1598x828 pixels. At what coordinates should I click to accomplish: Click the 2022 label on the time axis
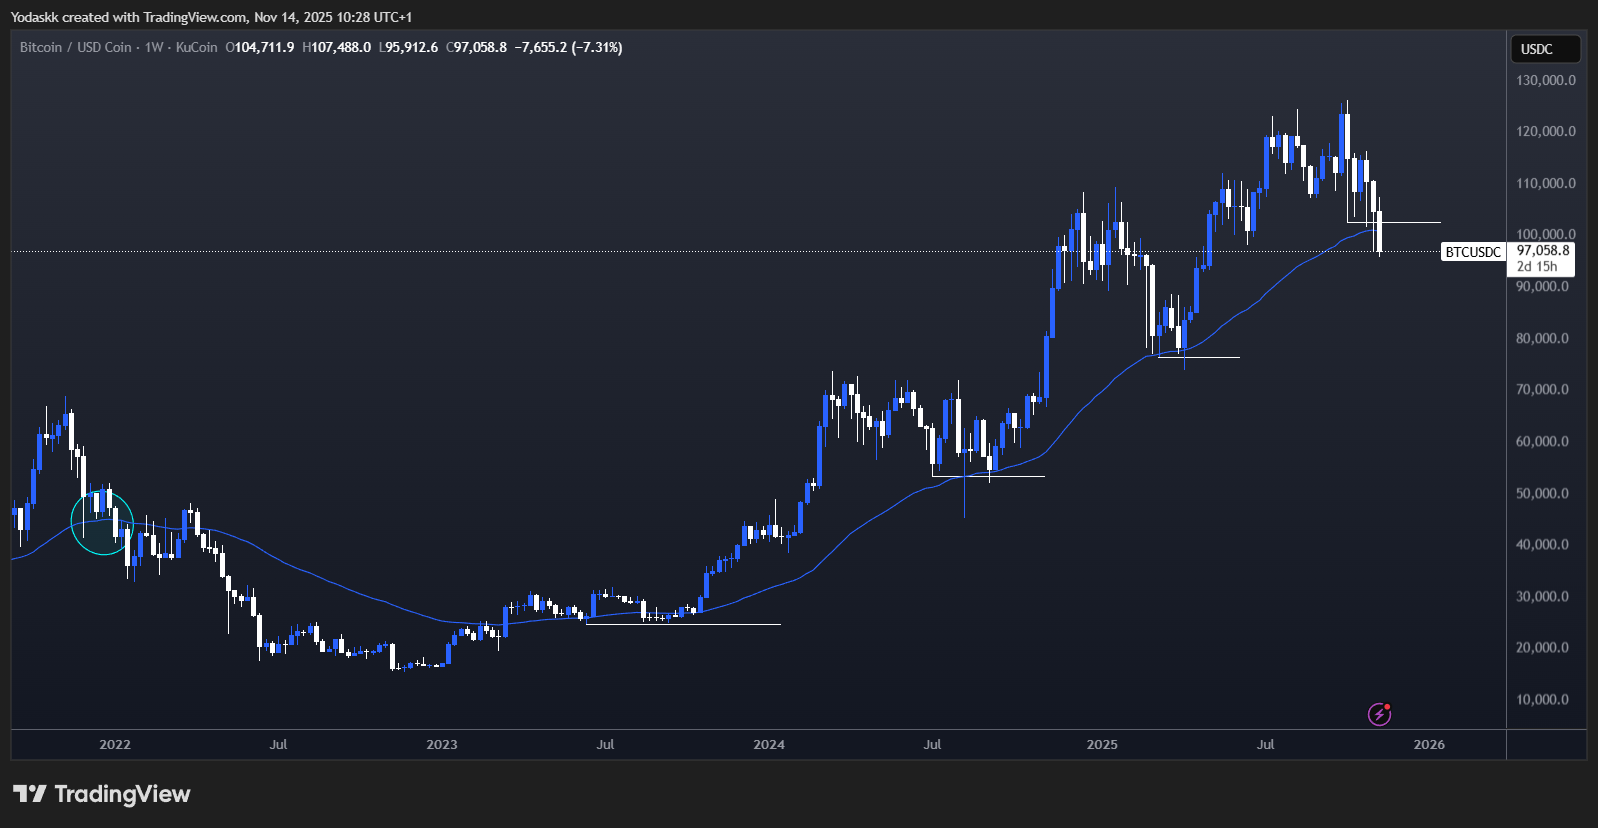point(115,745)
